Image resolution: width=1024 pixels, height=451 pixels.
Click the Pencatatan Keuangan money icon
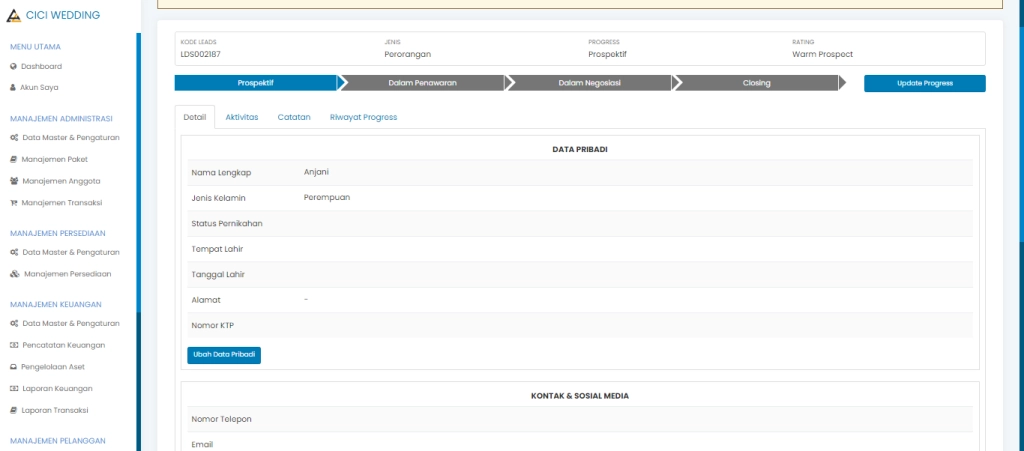14,344
